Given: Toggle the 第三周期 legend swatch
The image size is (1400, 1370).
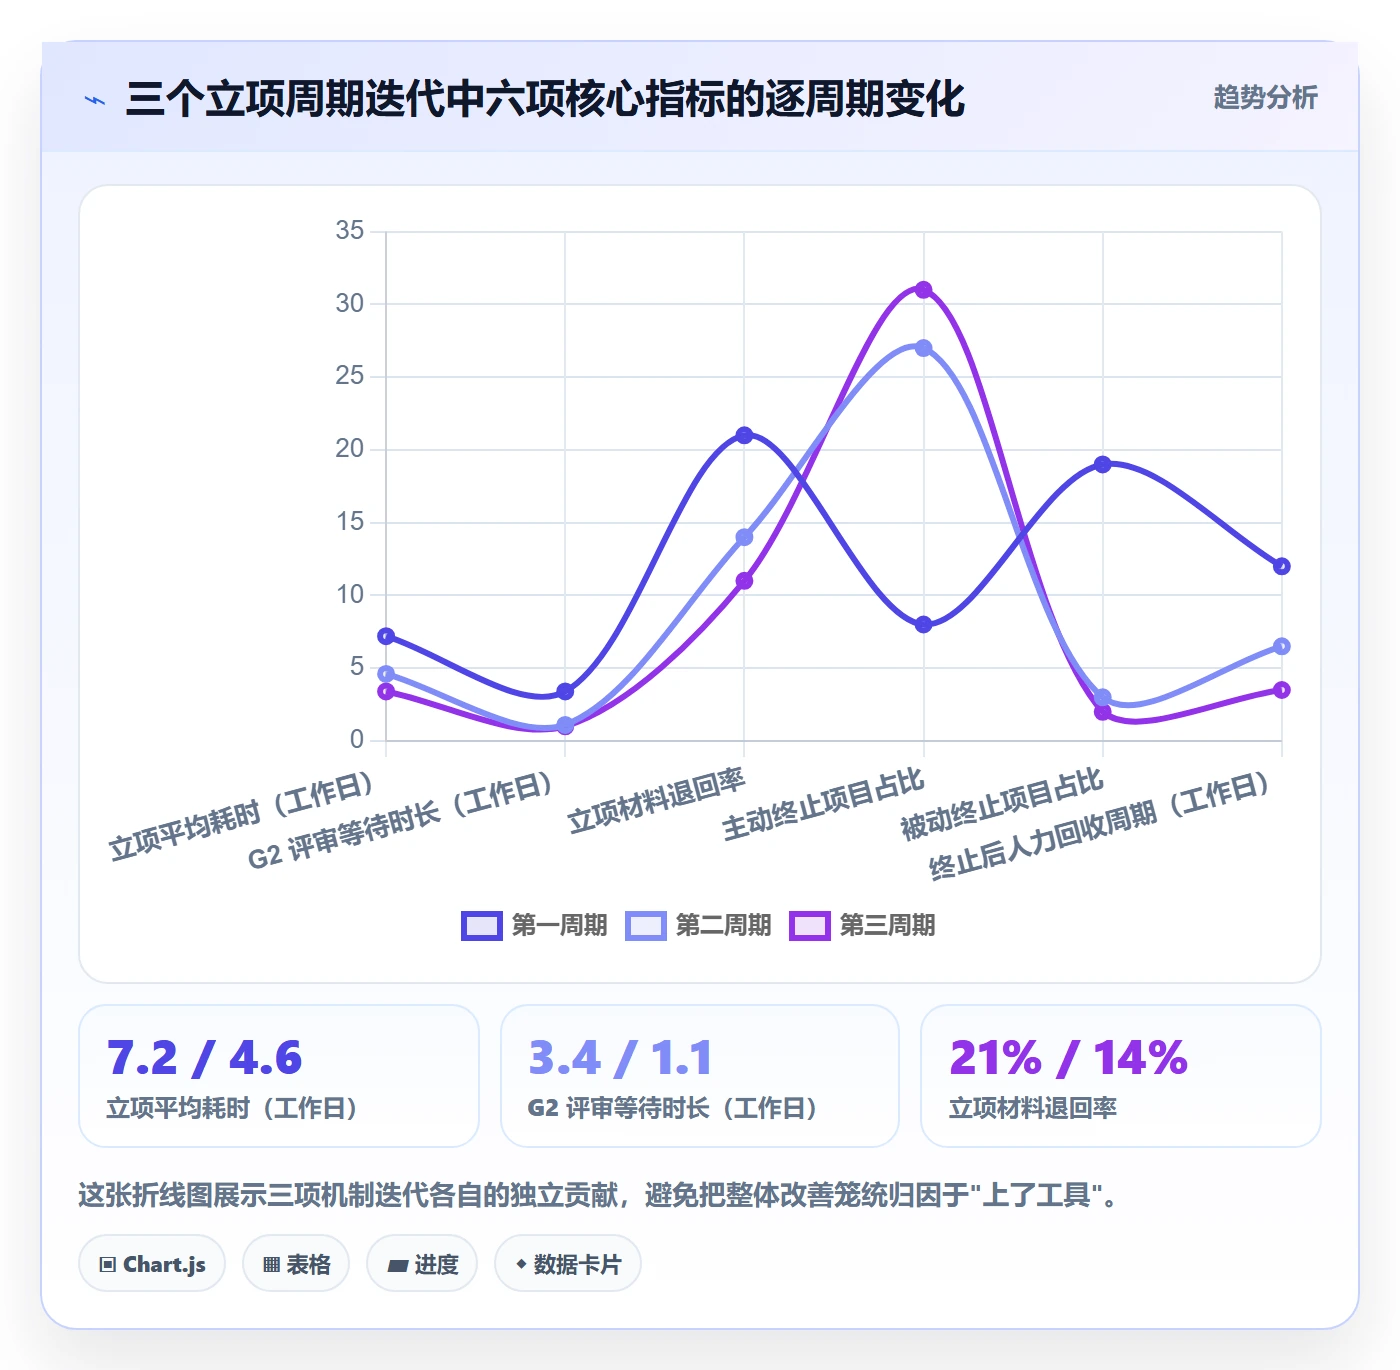Looking at the screenshot, I should [x=809, y=926].
